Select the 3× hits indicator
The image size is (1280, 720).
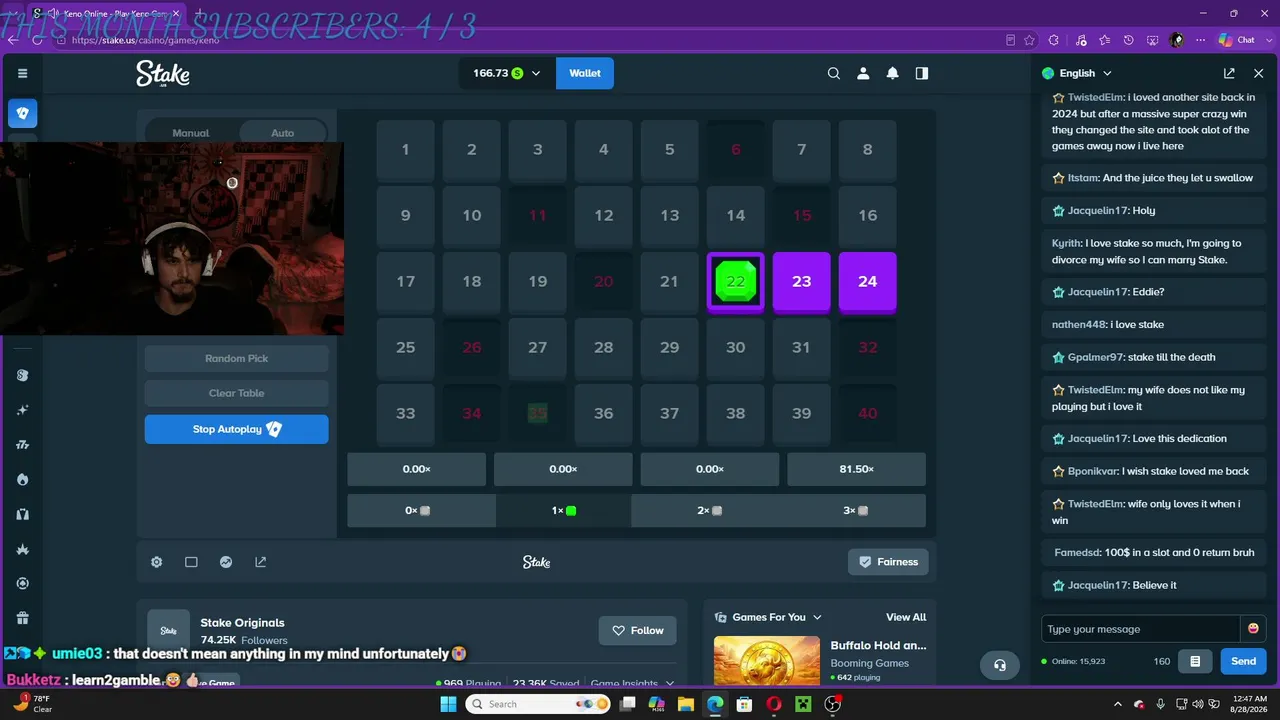(x=855, y=510)
